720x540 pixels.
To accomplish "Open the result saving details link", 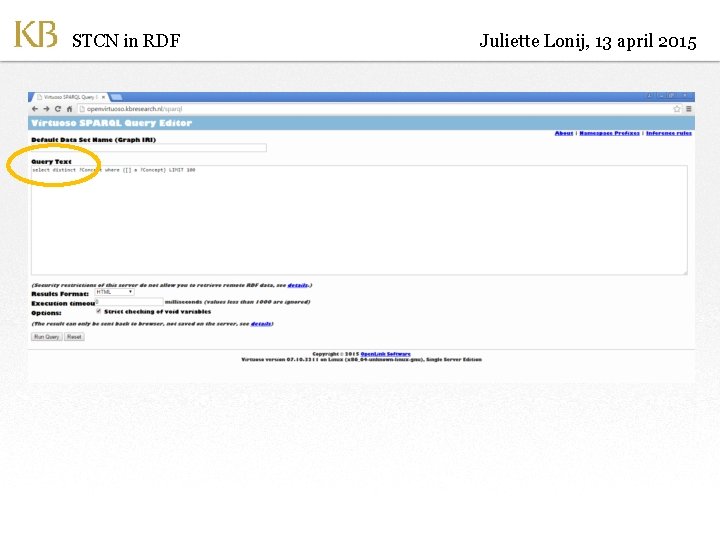I will pyautogui.click(x=261, y=324).
